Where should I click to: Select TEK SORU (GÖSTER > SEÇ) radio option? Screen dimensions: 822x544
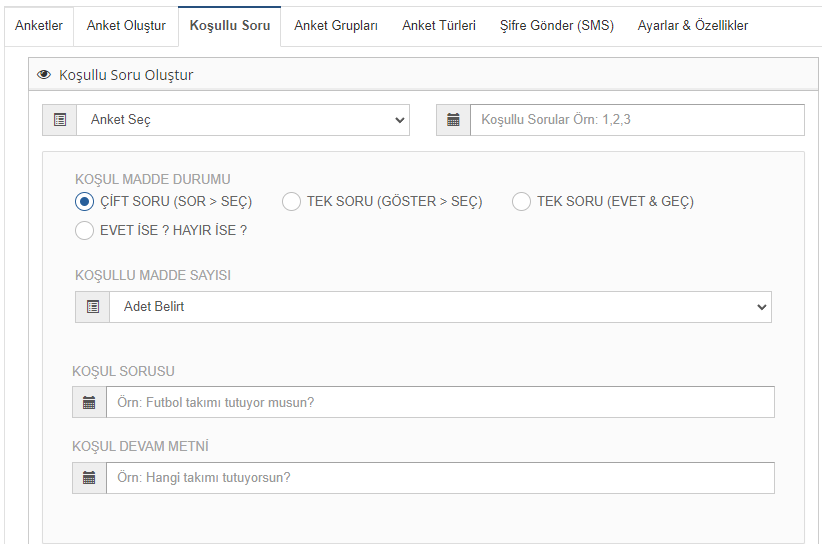pyautogui.click(x=291, y=202)
